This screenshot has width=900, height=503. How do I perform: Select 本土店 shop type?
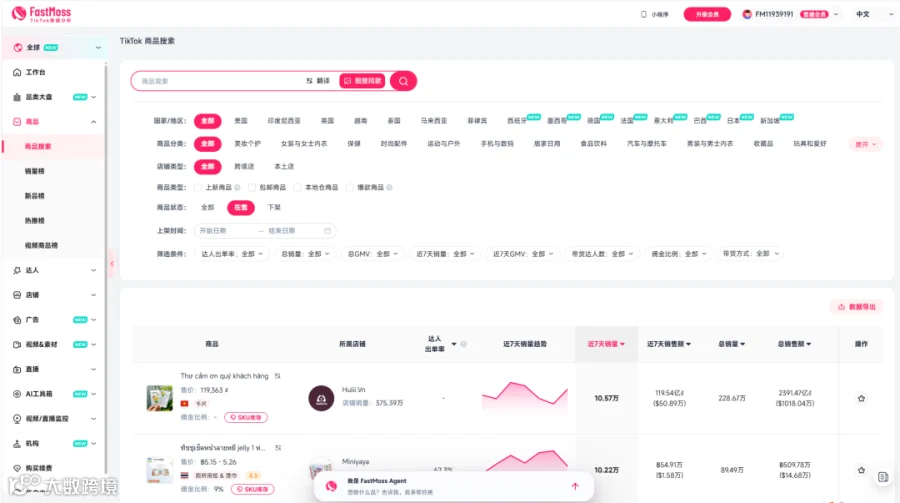pyautogui.click(x=284, y=167)
